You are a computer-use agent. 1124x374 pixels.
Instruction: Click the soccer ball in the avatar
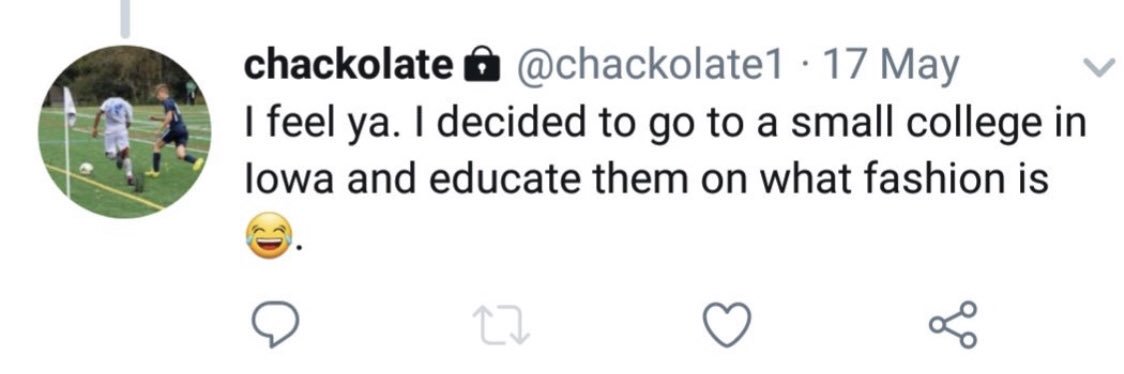[86, 168]
